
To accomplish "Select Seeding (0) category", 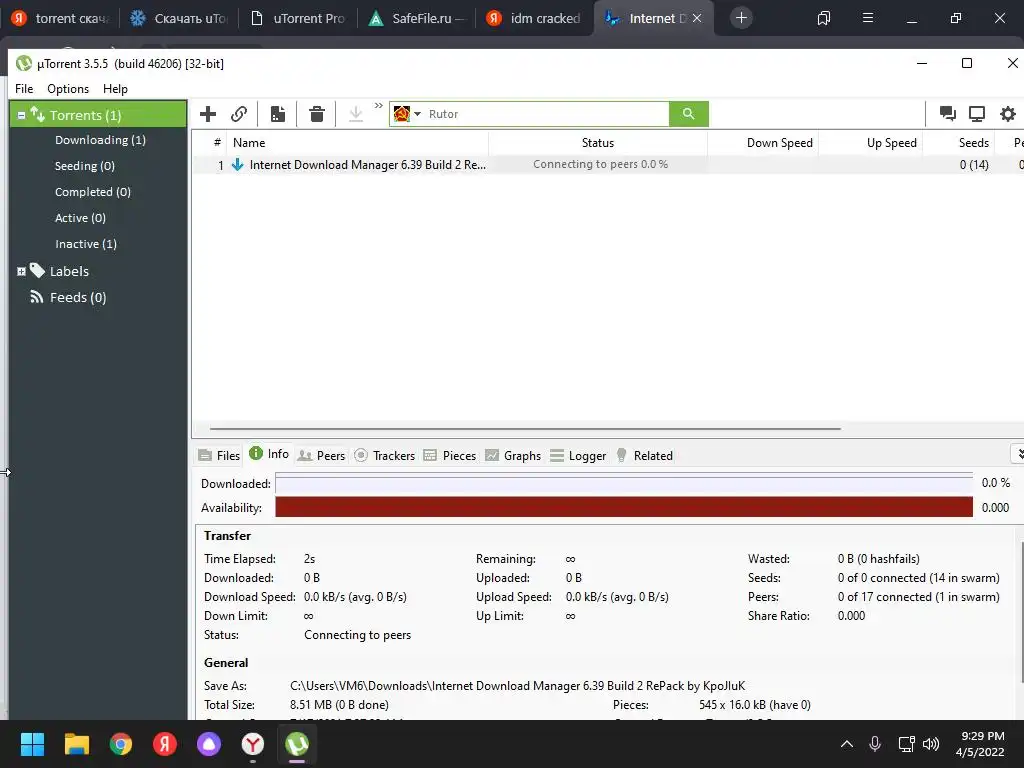I will 85,166.
